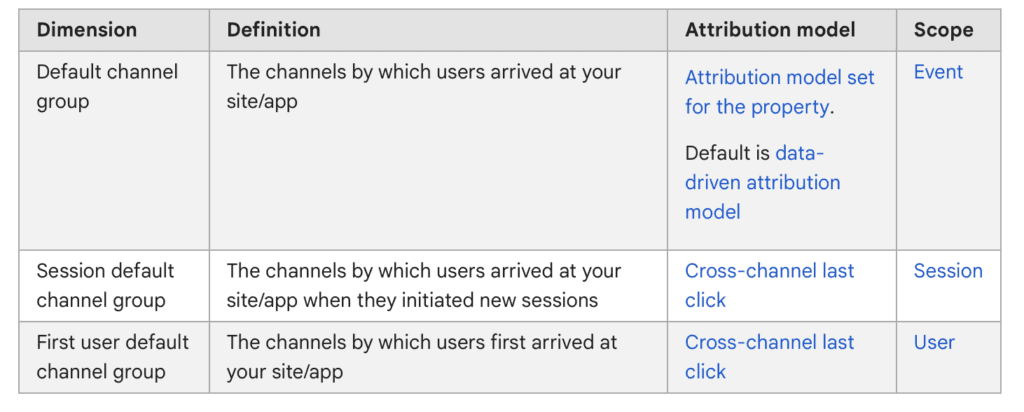Select the 'Default channel group' dimension cell

[x=107, y=87]
